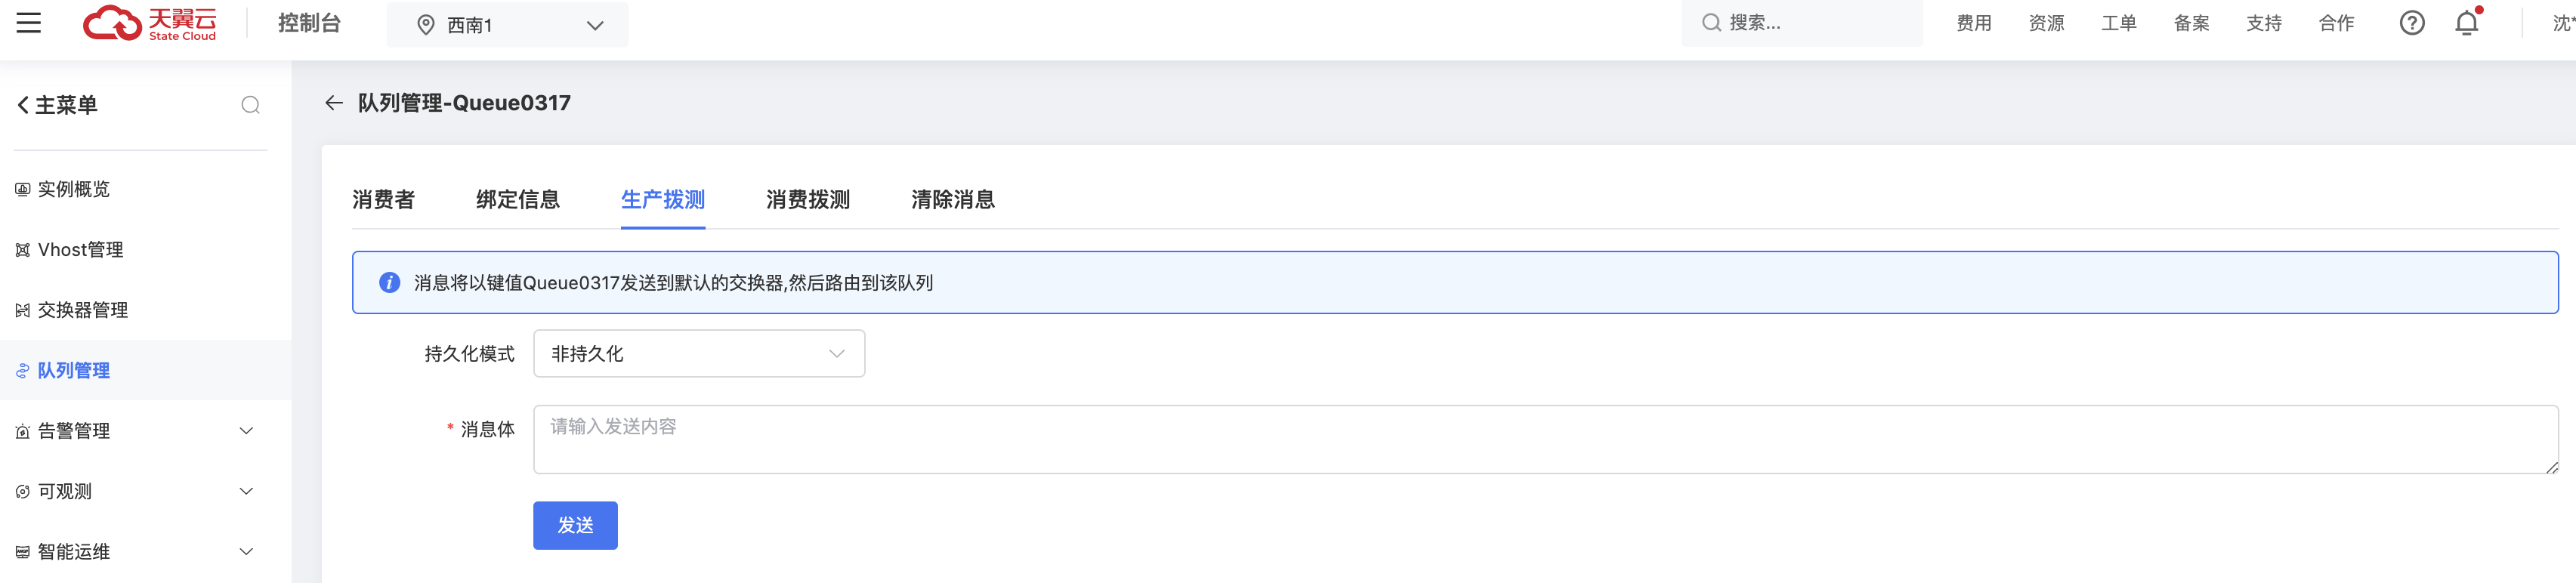Viewport: 2576px width, 583px height.
Task: Click the 消息体 text area
Action: tap(1544, 439)
